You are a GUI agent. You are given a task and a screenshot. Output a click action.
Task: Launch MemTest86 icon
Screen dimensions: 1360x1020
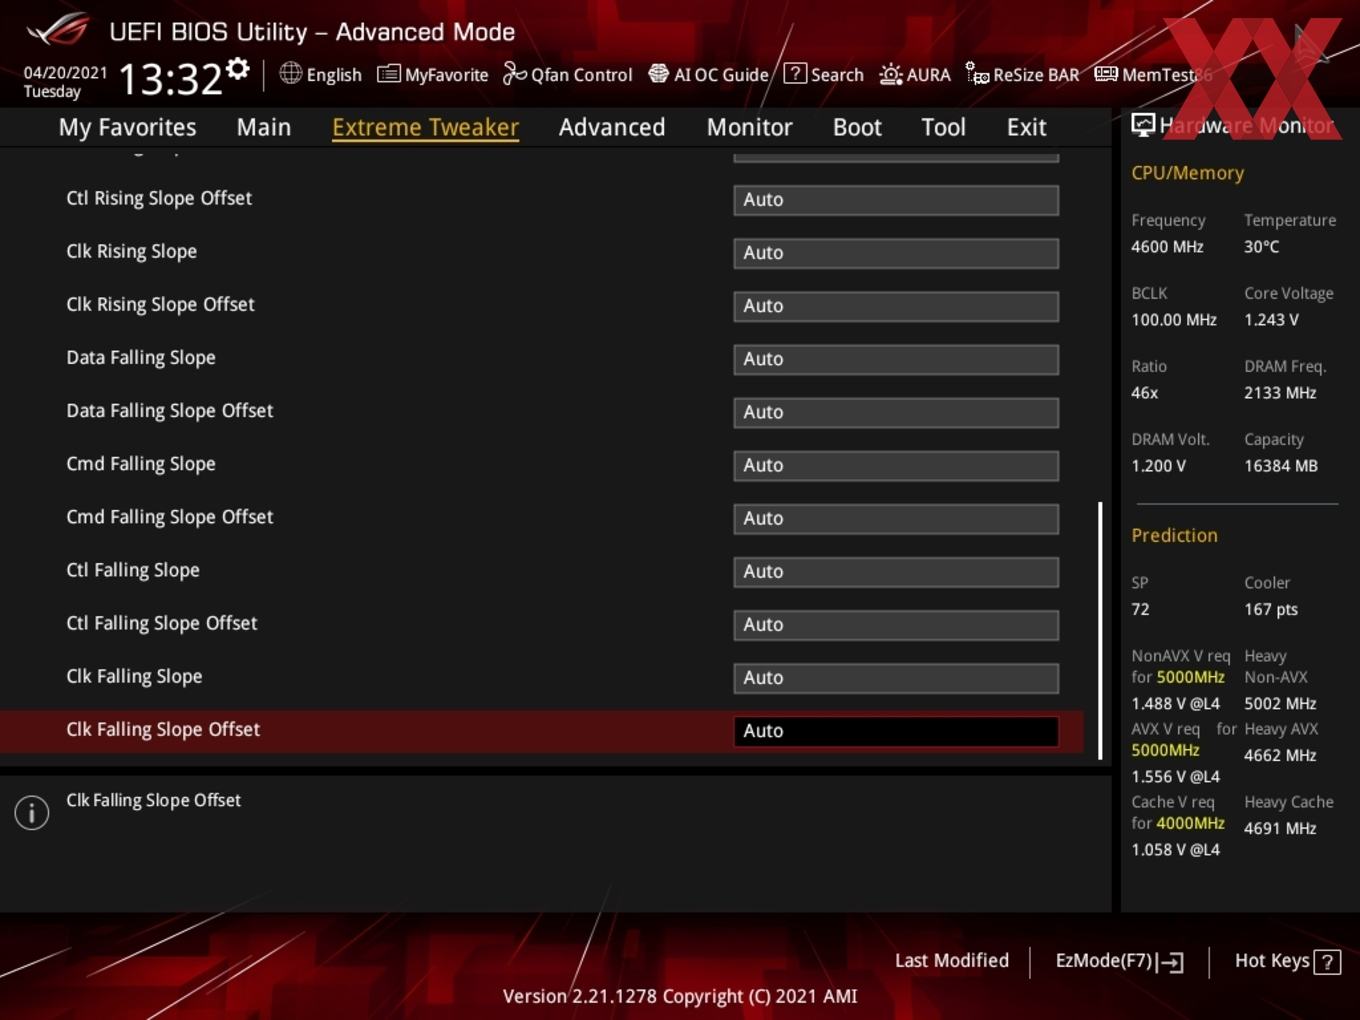(1105, 74)
